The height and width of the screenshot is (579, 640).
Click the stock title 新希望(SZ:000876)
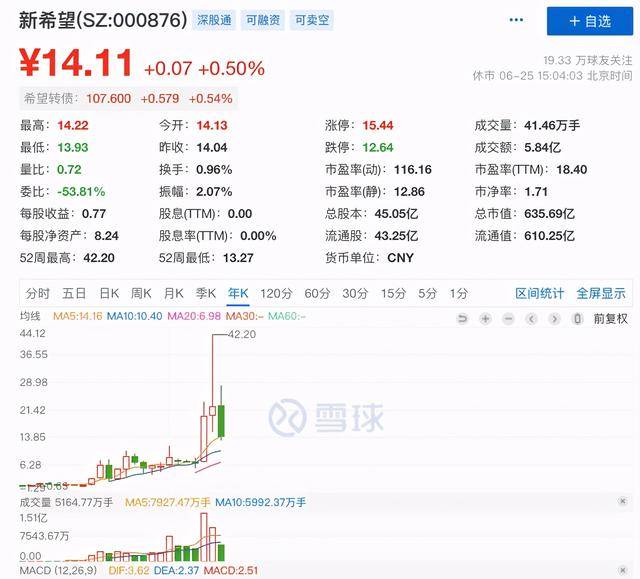coord(103,20)
